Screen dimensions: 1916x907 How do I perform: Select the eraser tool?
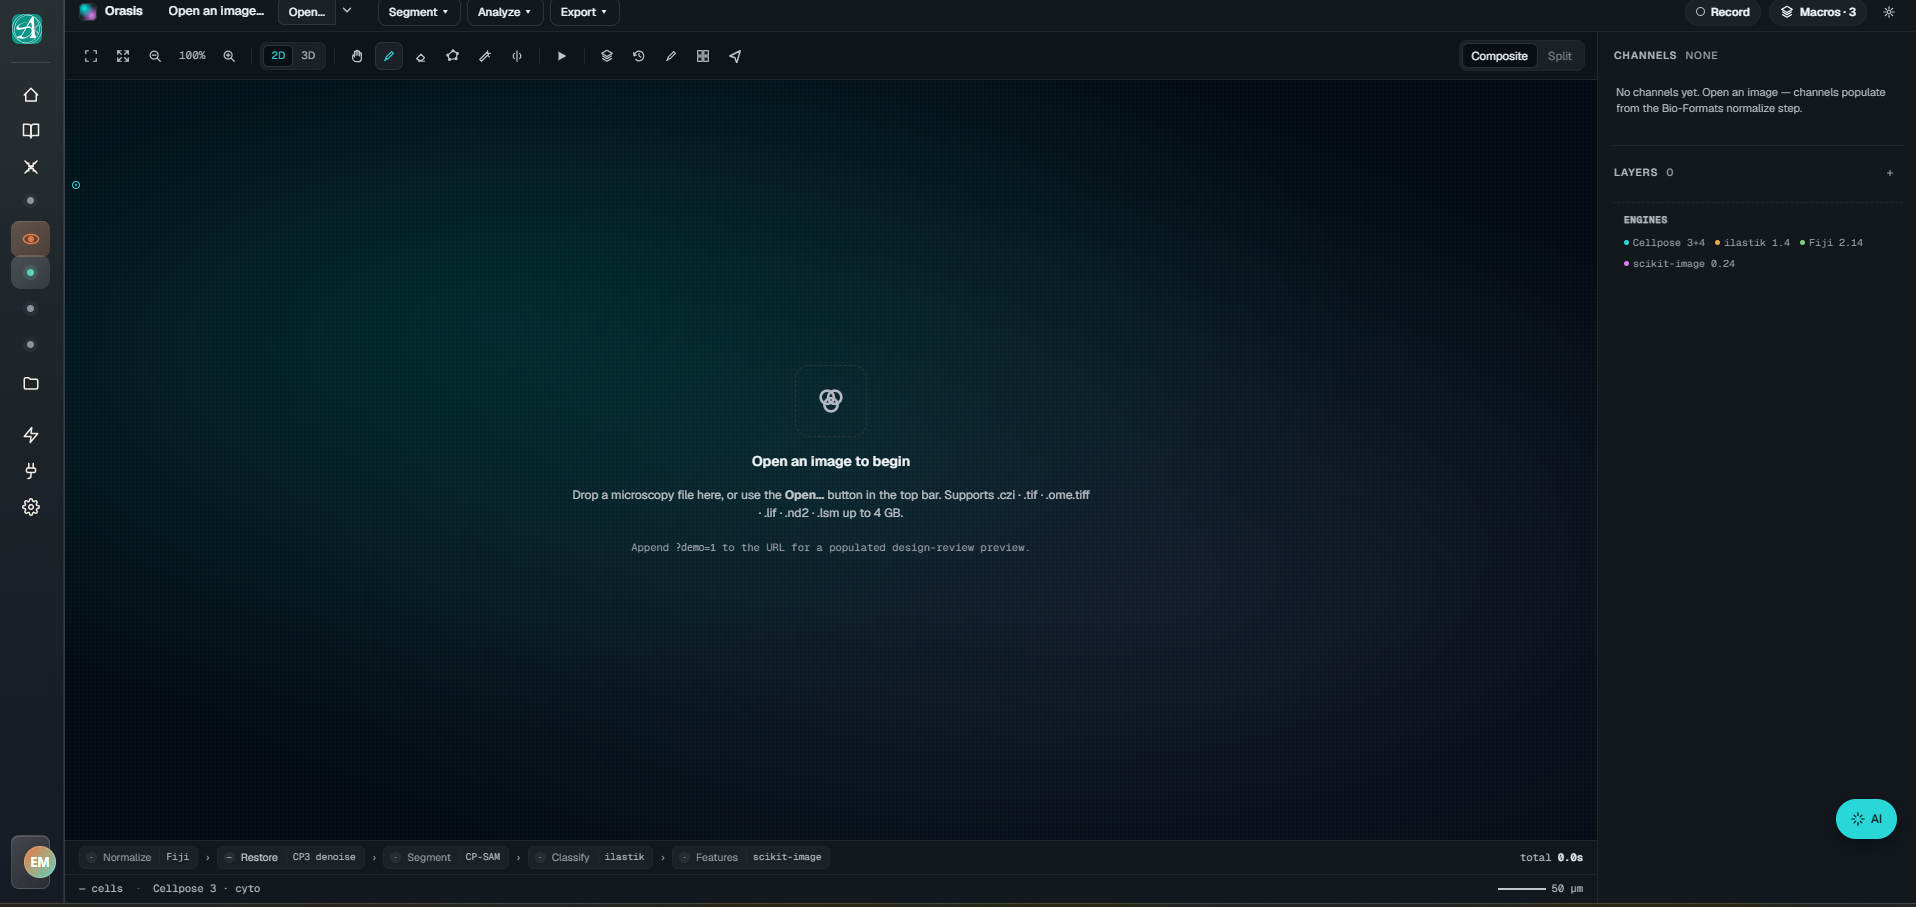(x=421, y=56)
